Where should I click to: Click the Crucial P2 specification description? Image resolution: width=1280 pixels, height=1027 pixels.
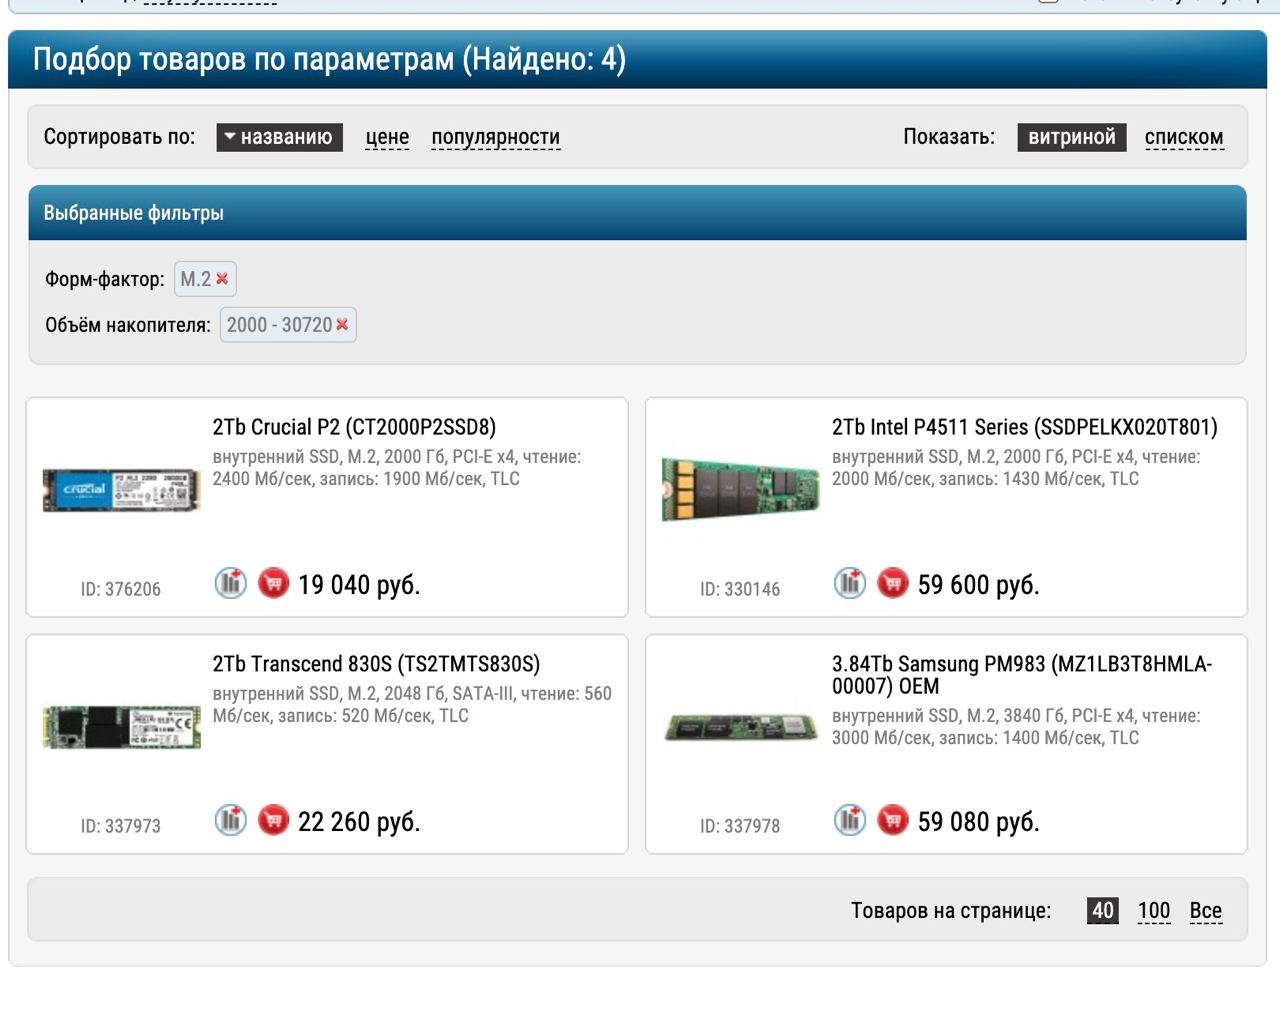(397, 468)
